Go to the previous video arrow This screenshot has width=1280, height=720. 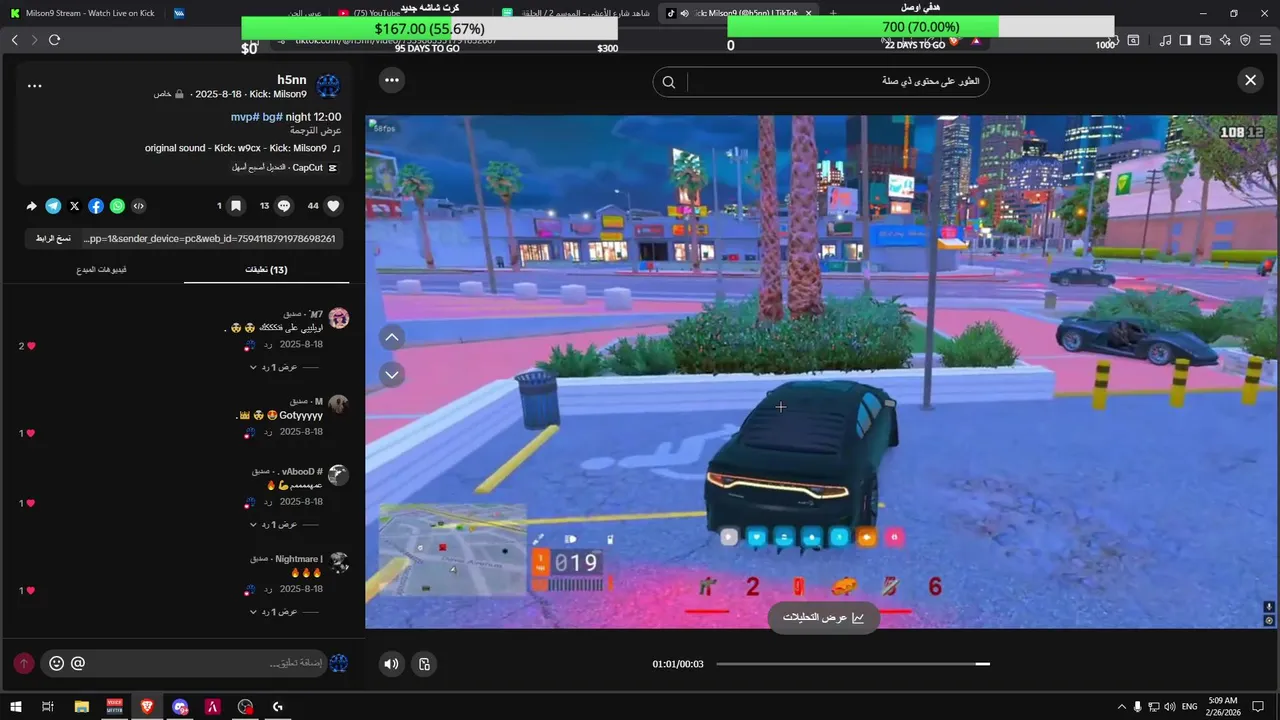[392, 338]
